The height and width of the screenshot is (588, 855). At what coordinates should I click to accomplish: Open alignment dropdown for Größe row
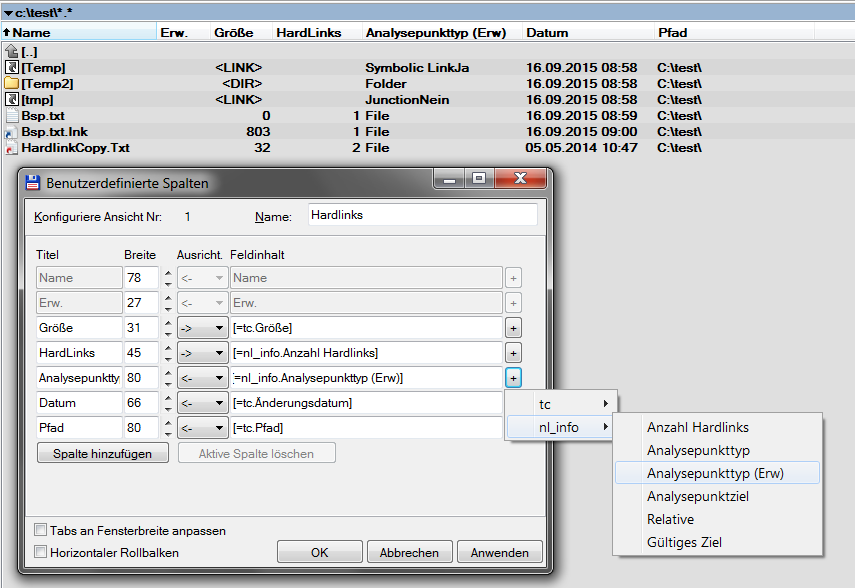(202, 328)
